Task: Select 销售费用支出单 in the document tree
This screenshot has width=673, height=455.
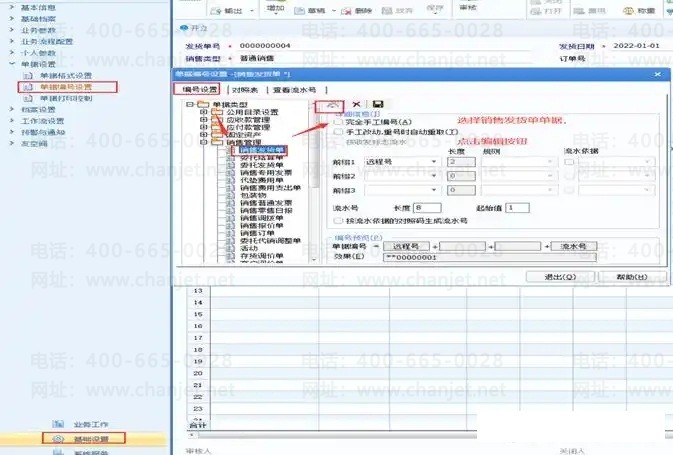Action: 270,188
